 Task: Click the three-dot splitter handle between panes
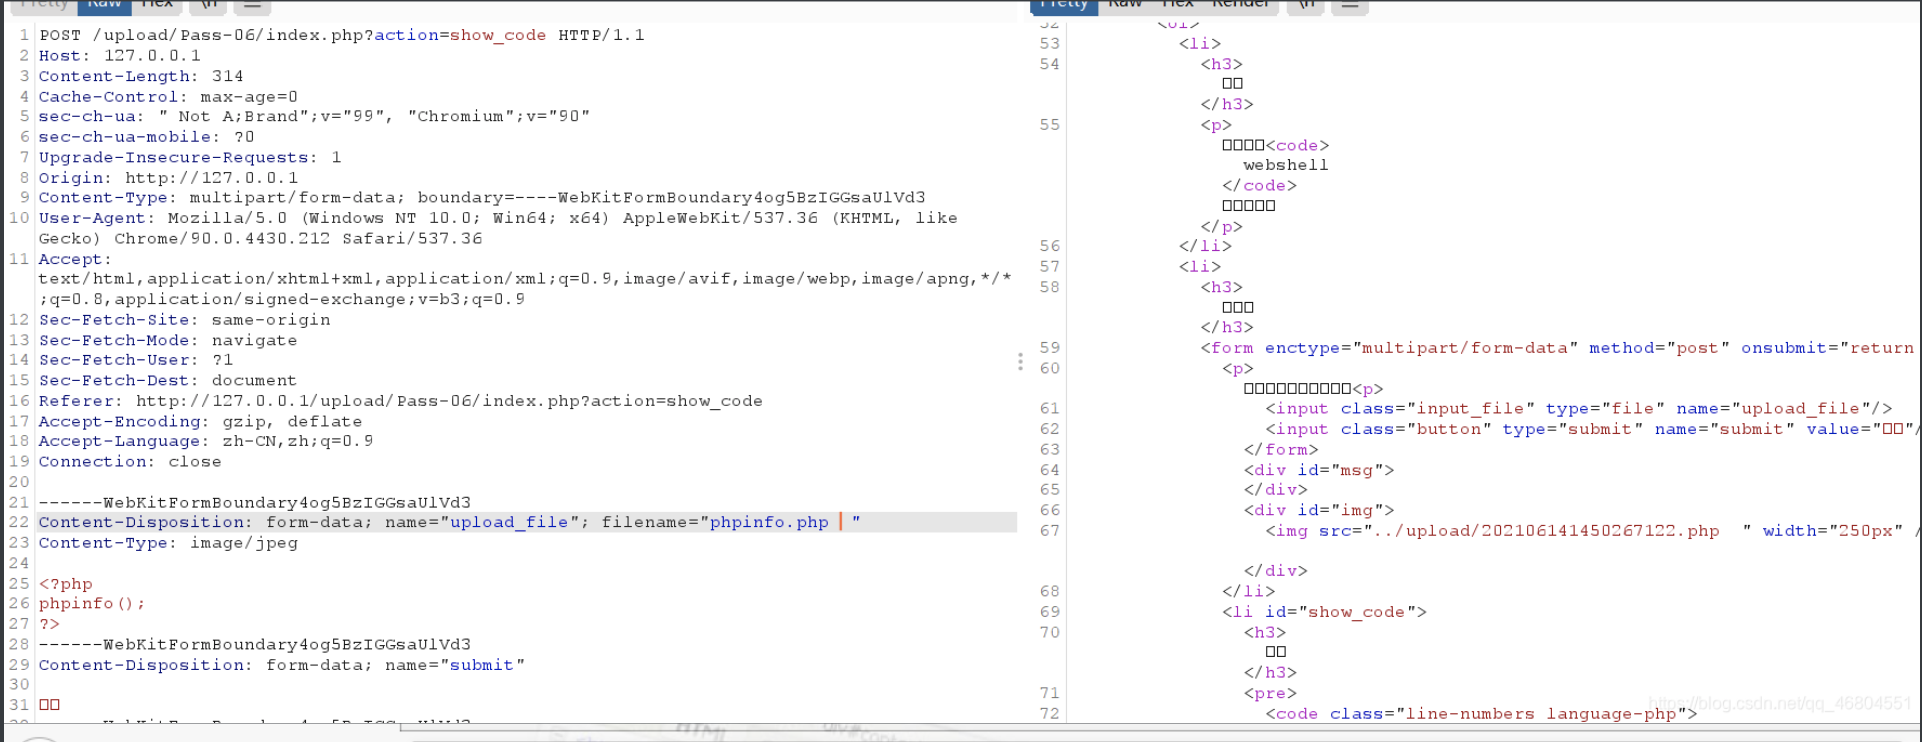point(1020,361)
